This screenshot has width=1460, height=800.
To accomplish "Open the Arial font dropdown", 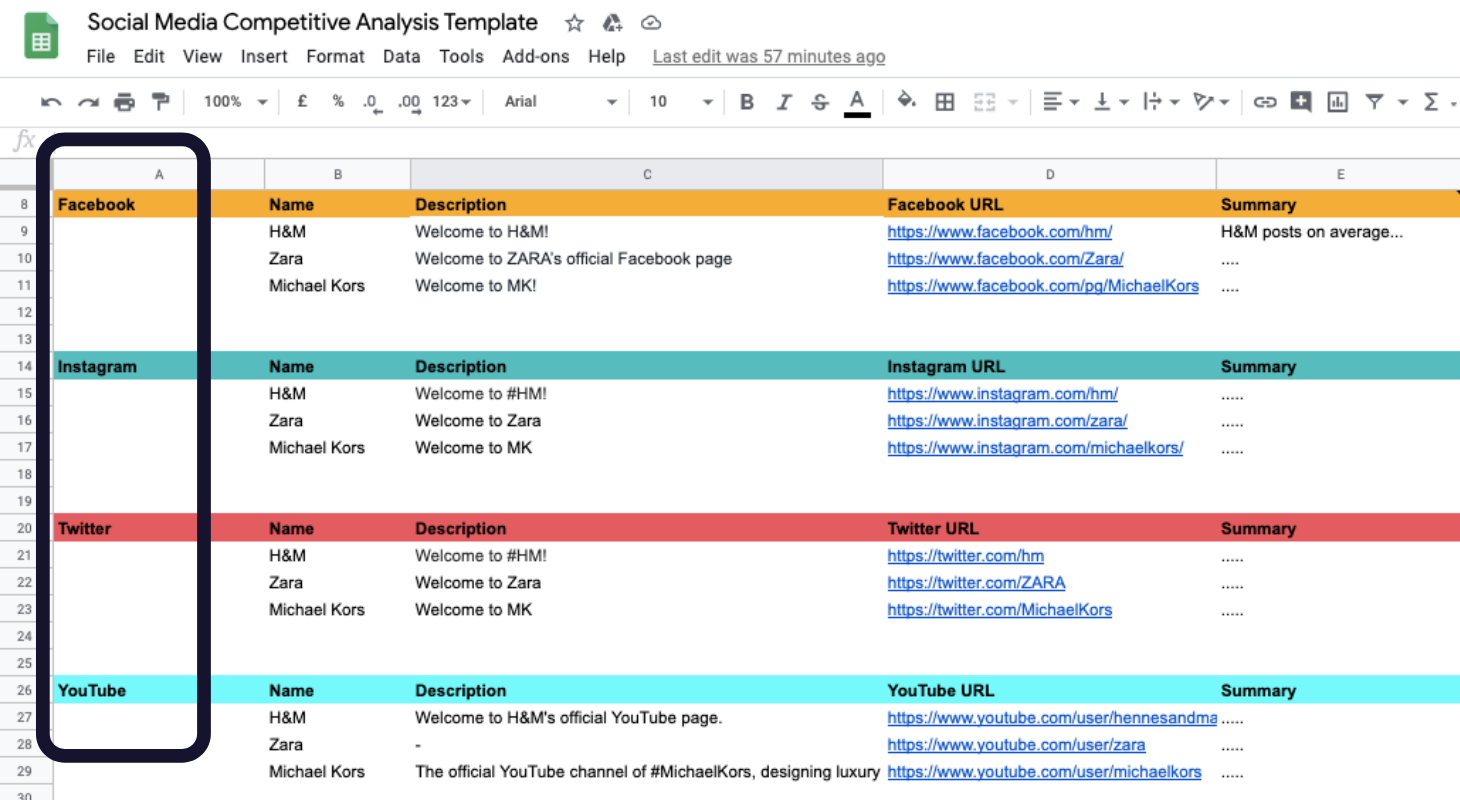I will point(560,102).
